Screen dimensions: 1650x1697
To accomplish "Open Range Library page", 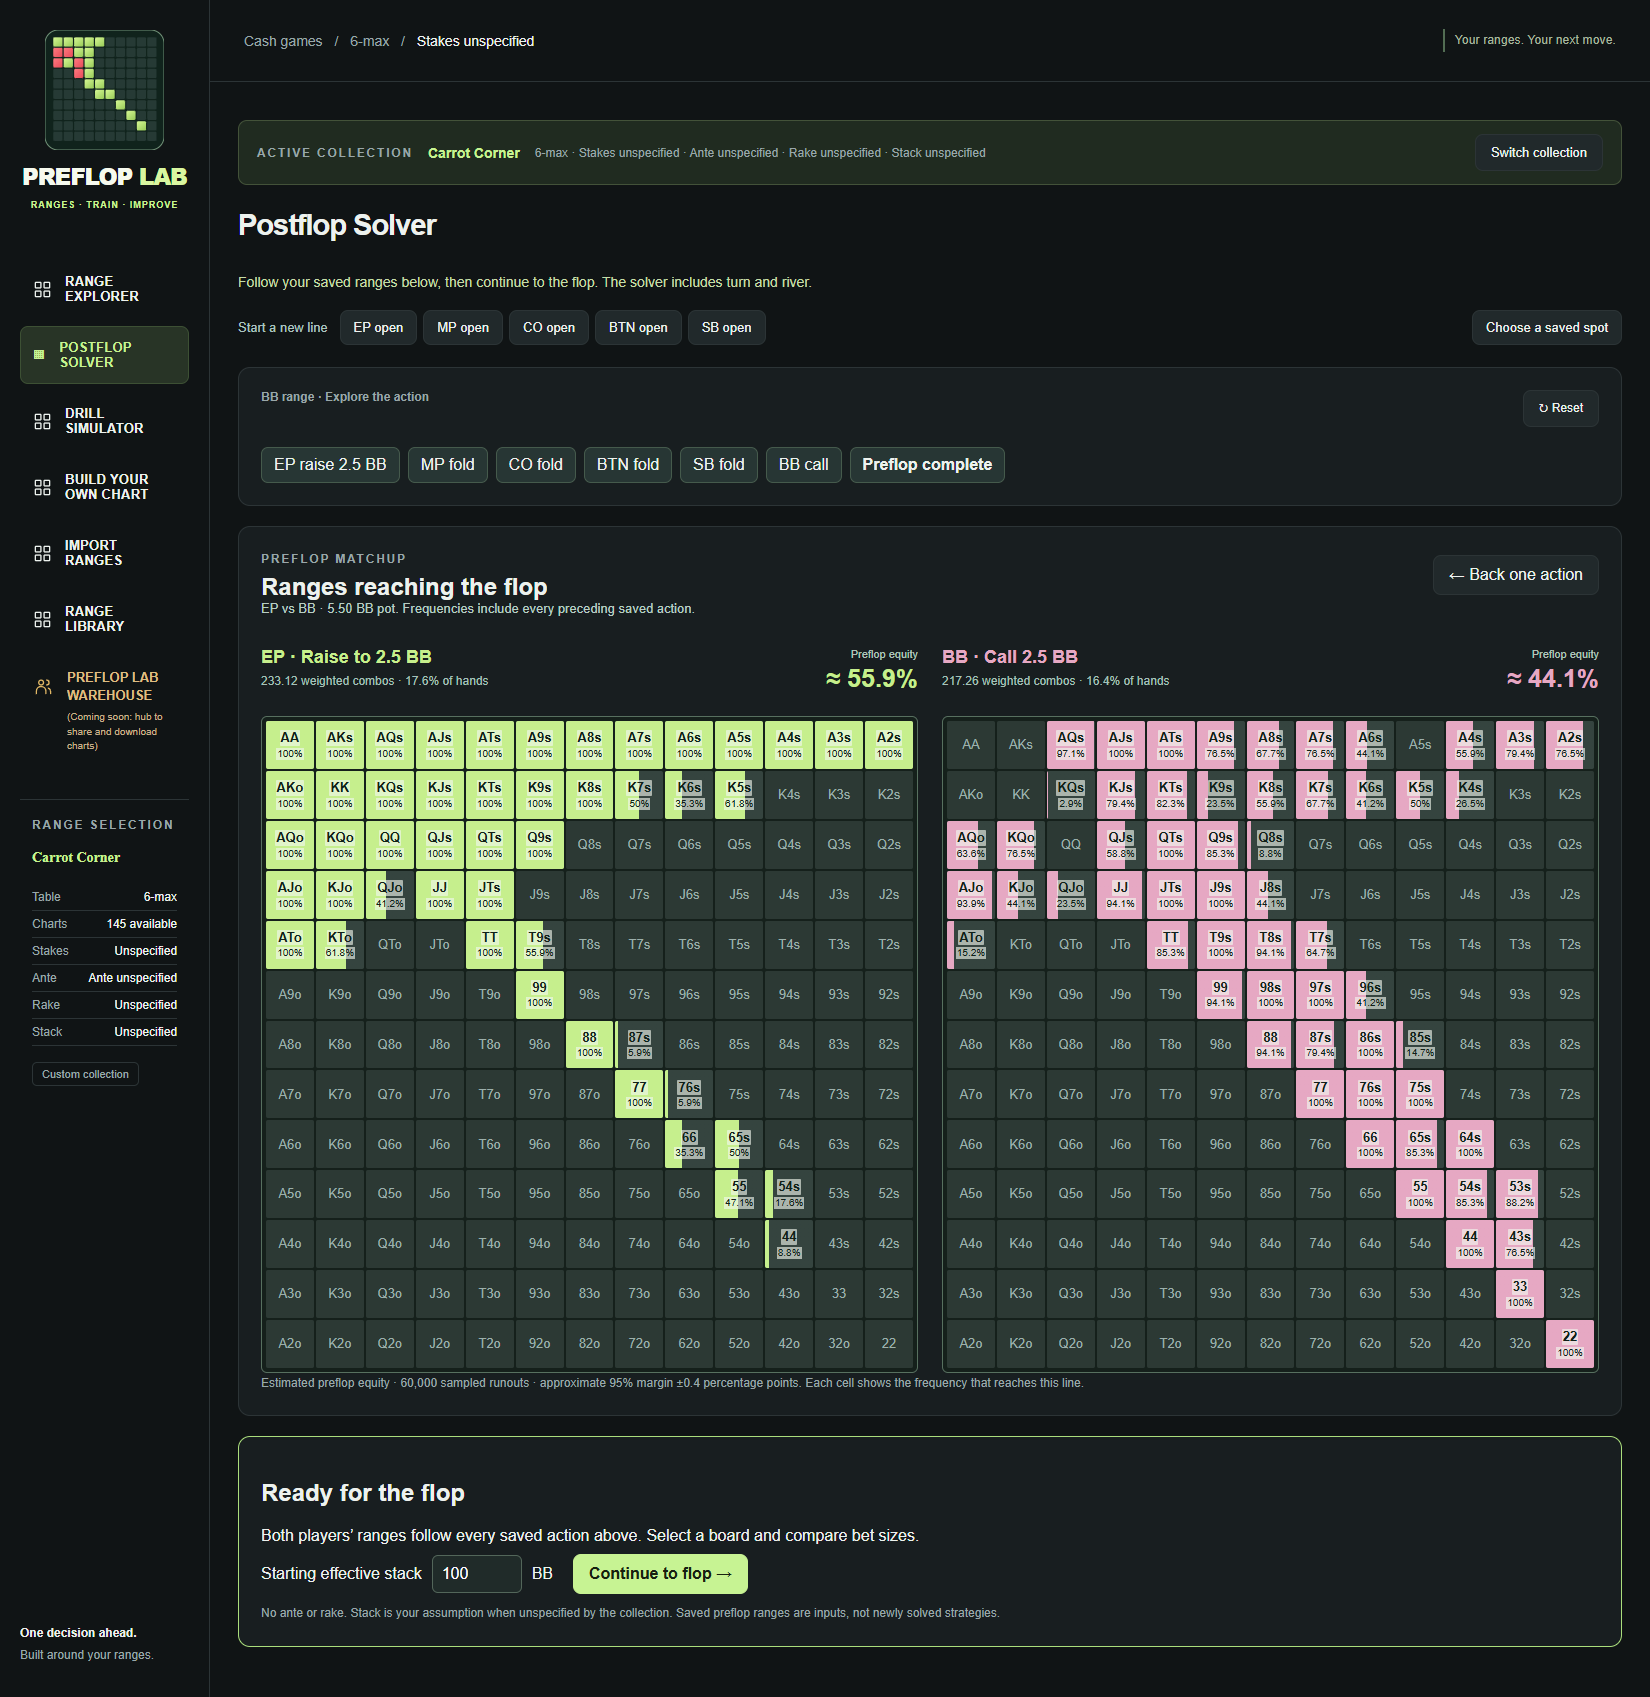I will (x=104, y=619).
